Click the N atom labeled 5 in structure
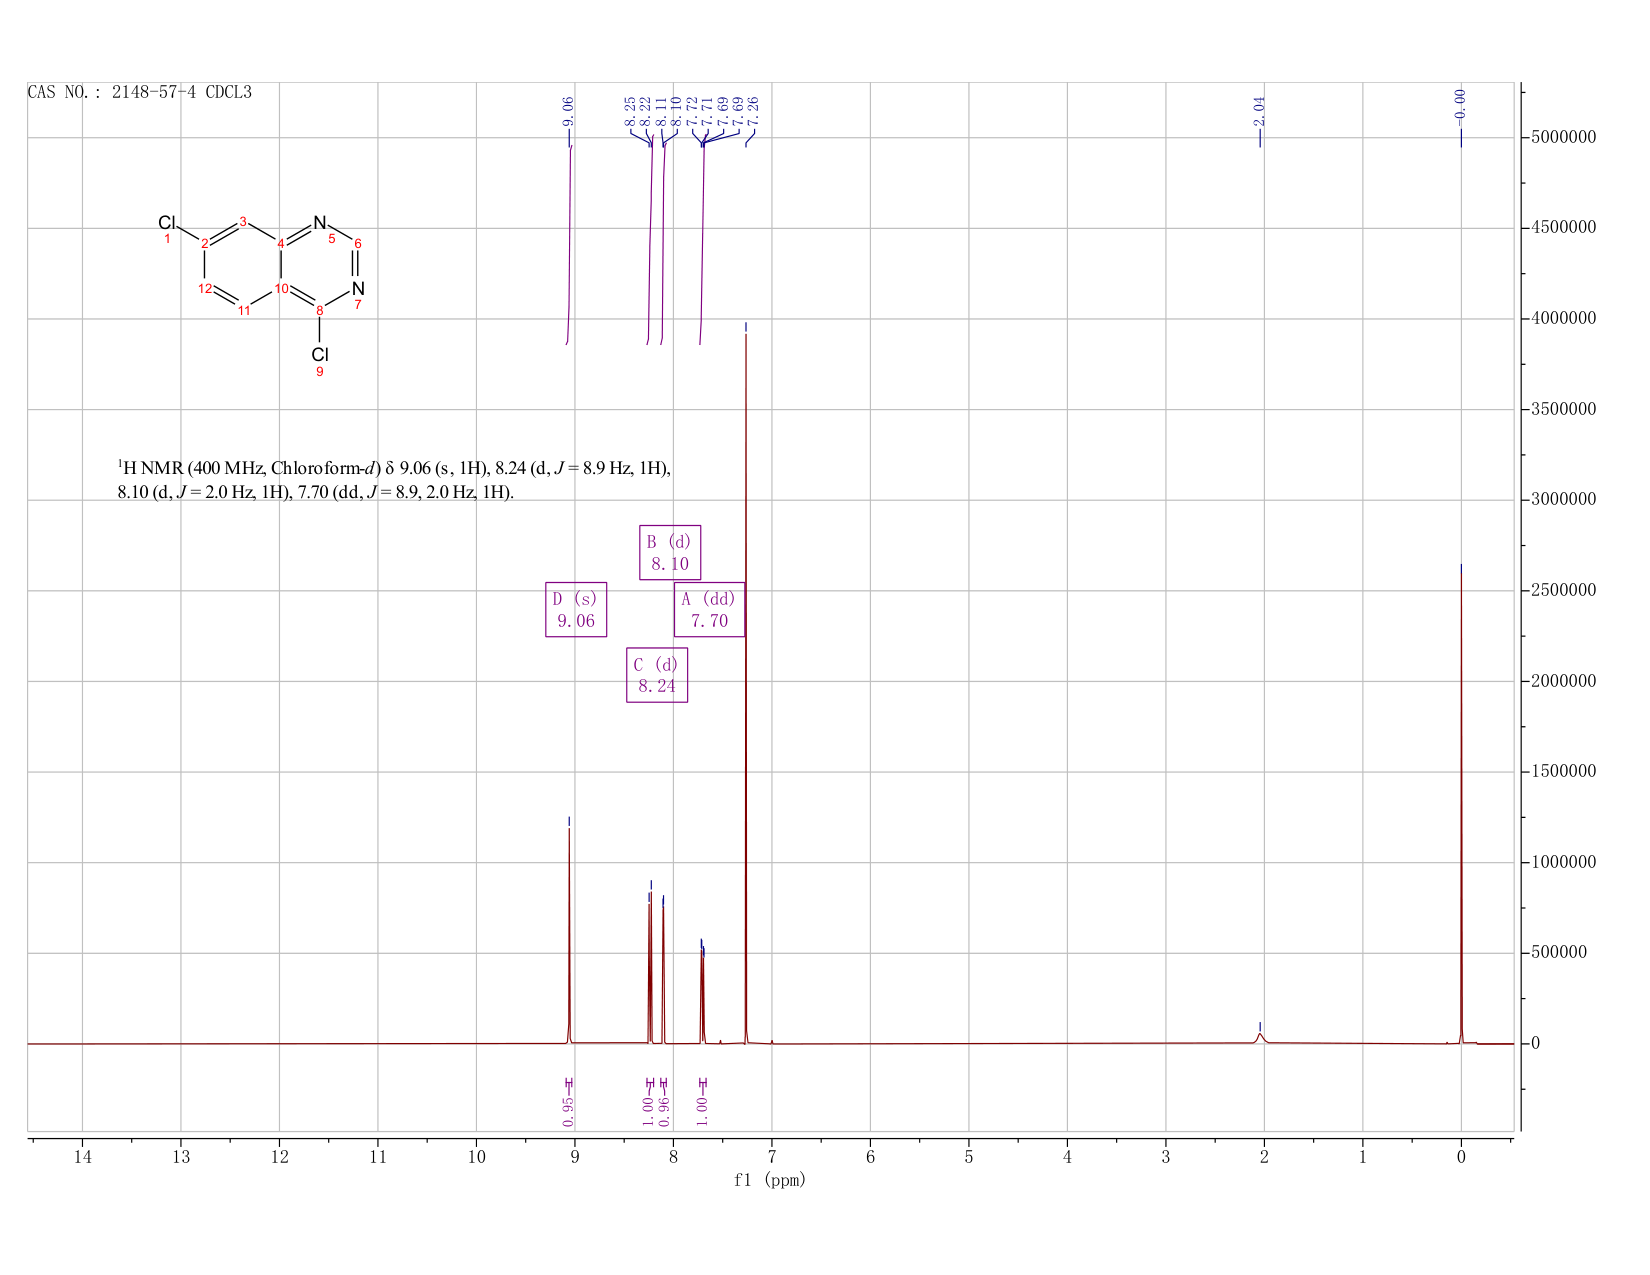 click(x=320, y=223)
